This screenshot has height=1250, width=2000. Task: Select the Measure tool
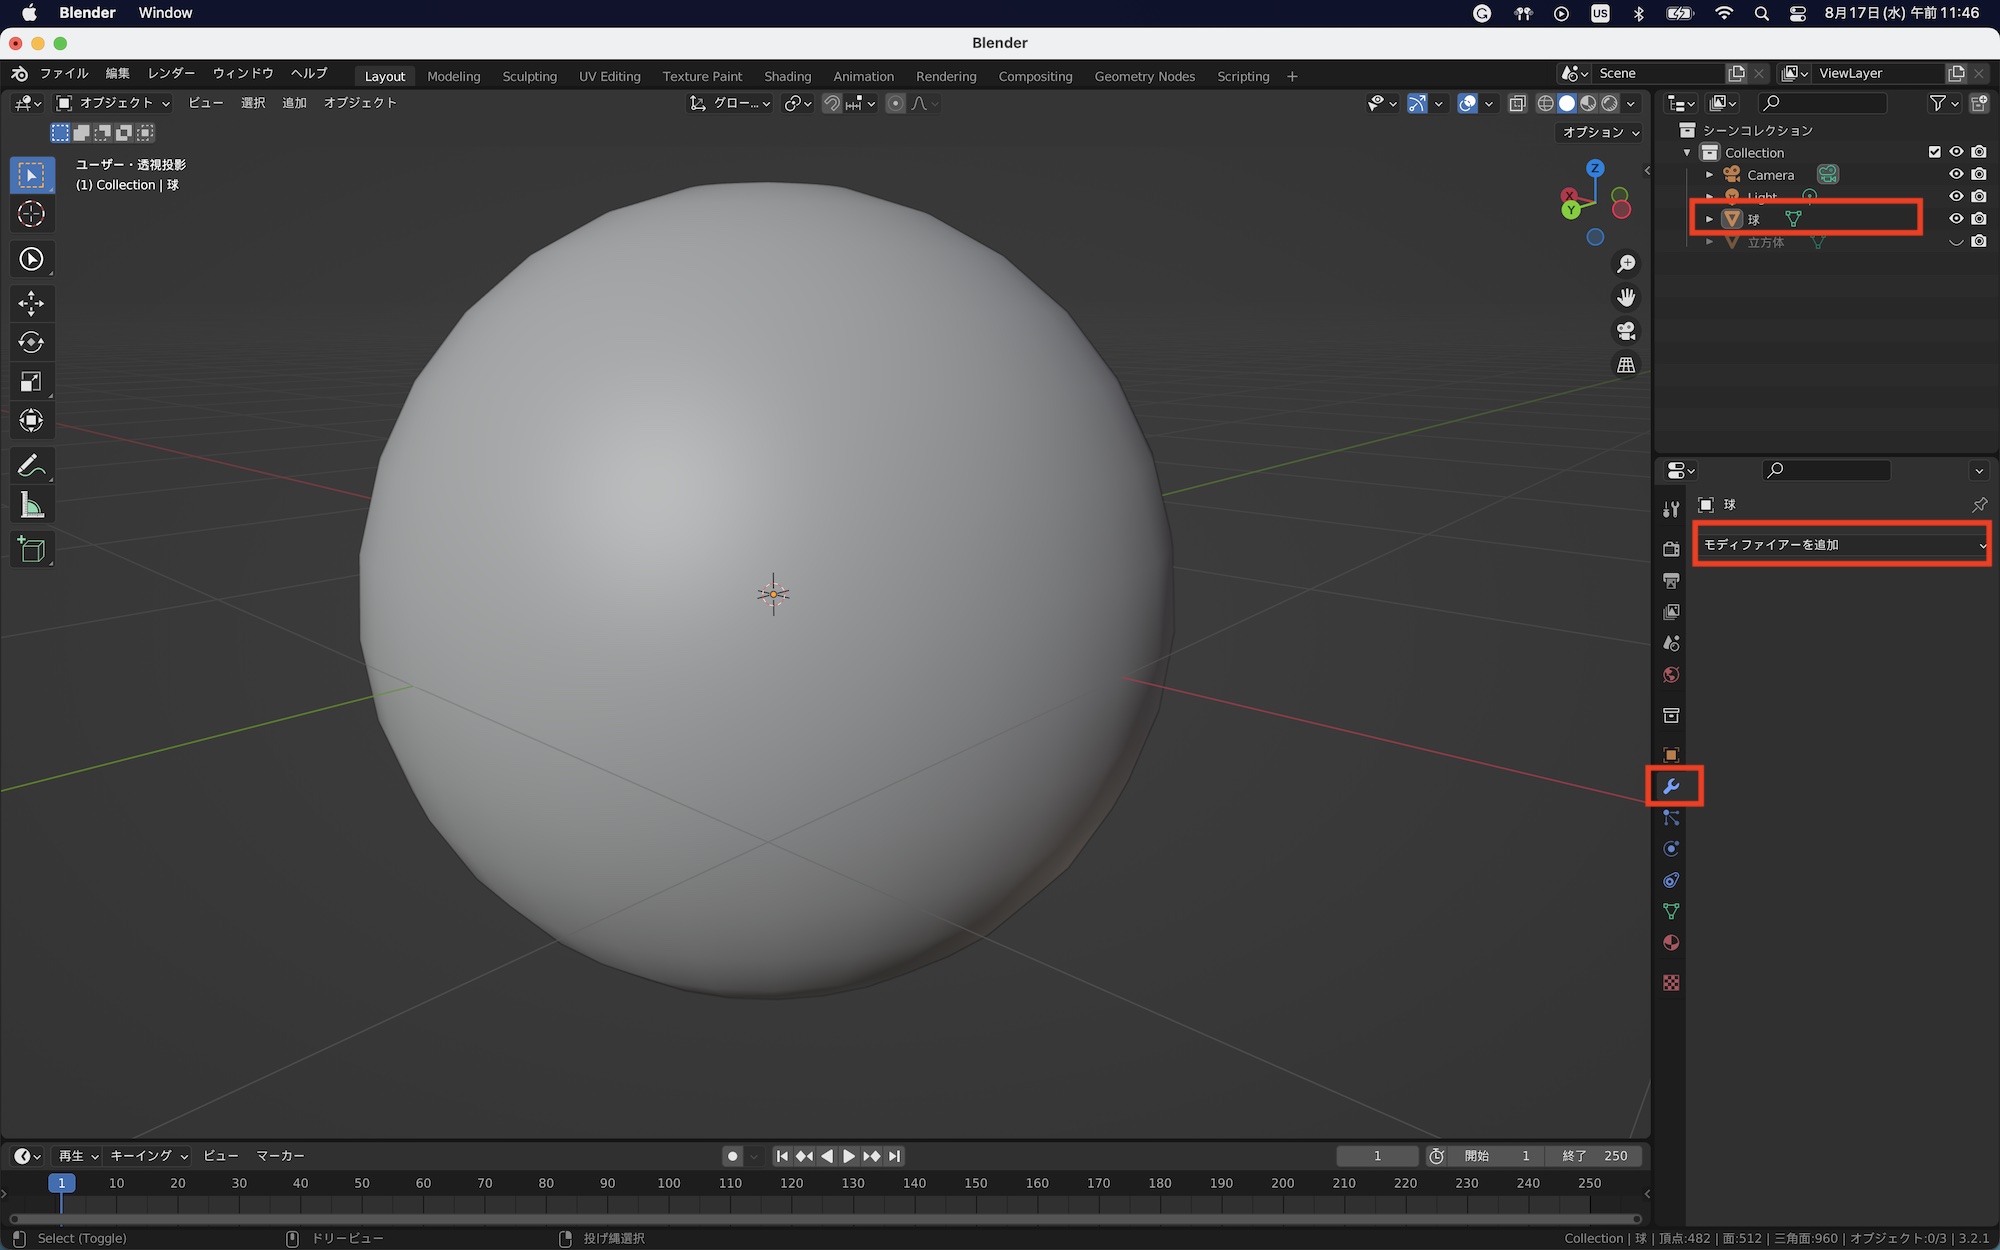(31, 506)
